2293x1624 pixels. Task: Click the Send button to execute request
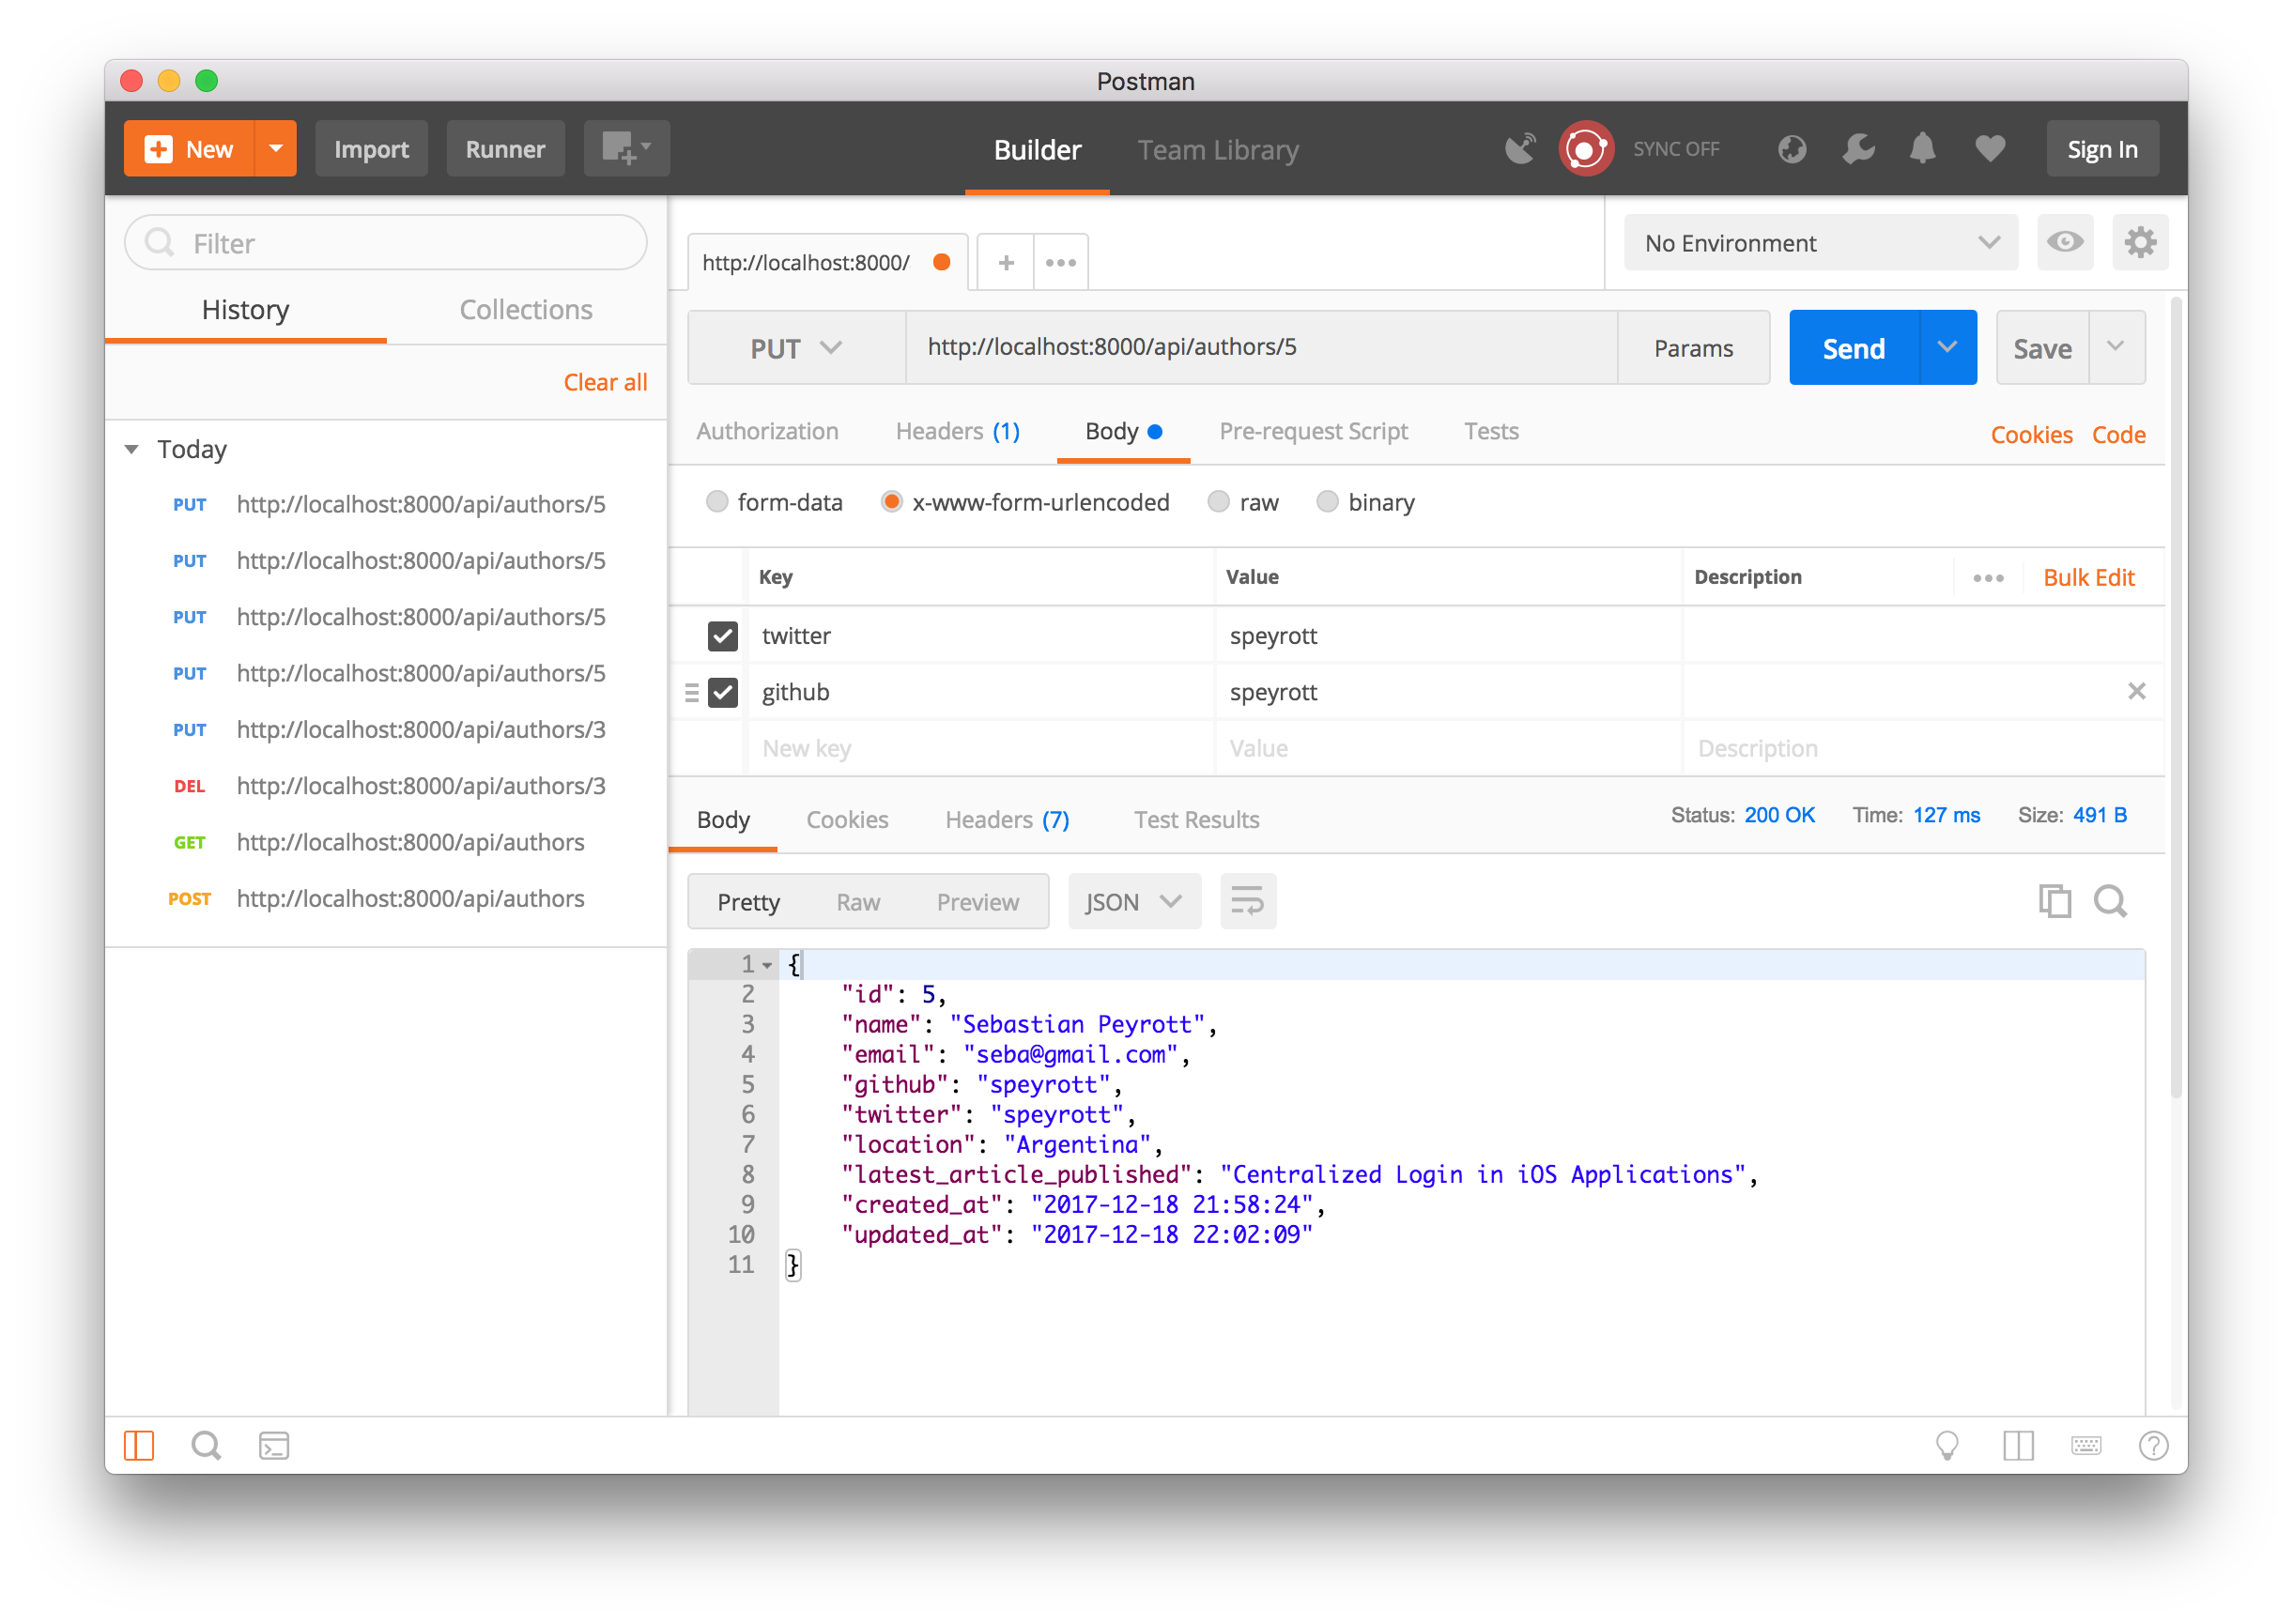[1855, 346]
